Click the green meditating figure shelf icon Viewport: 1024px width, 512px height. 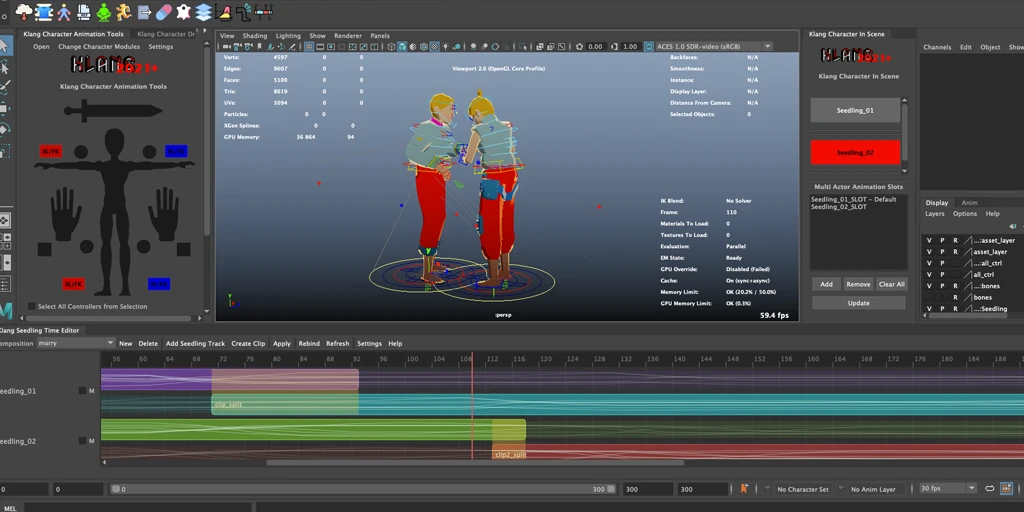pyautogui.click(x=104, y=11)
